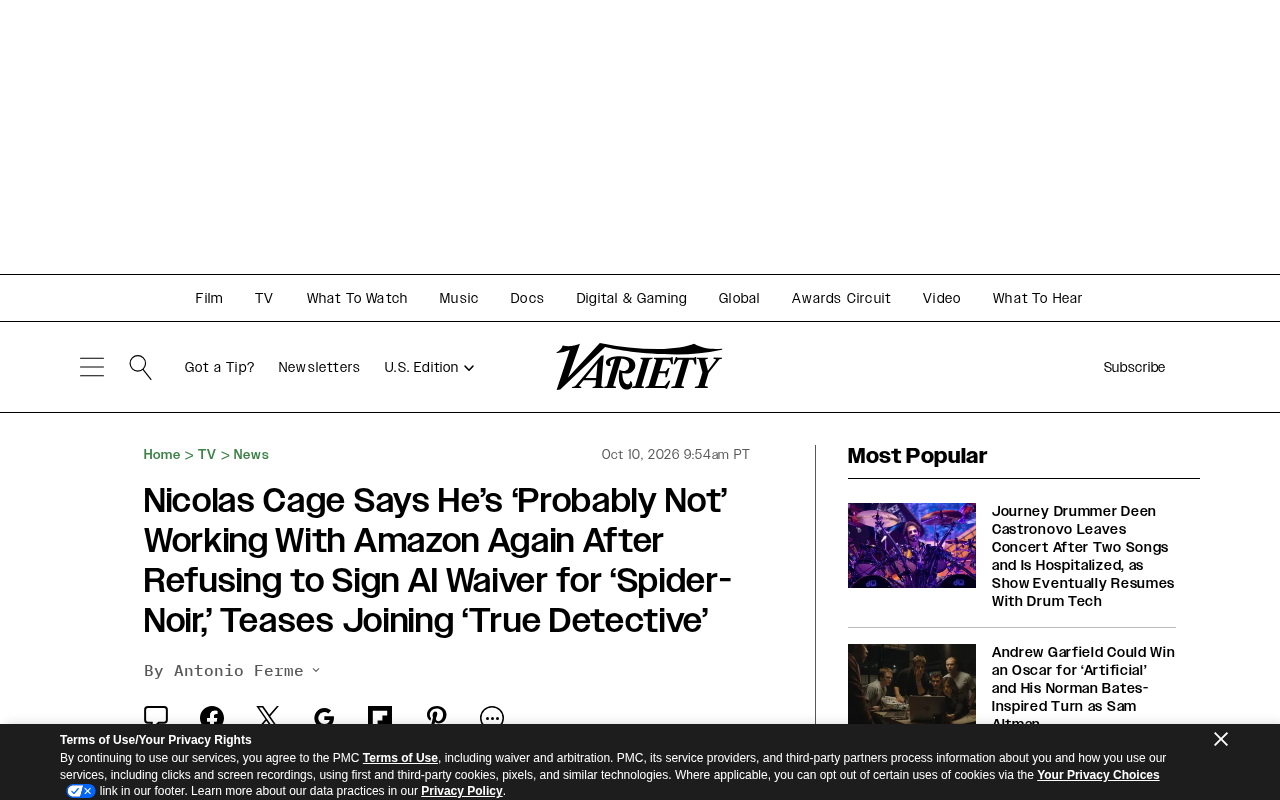Go to Home breadcrumb
This screenshot has height=800, width=1280.
pyautogui.click(x=162, y=455)
